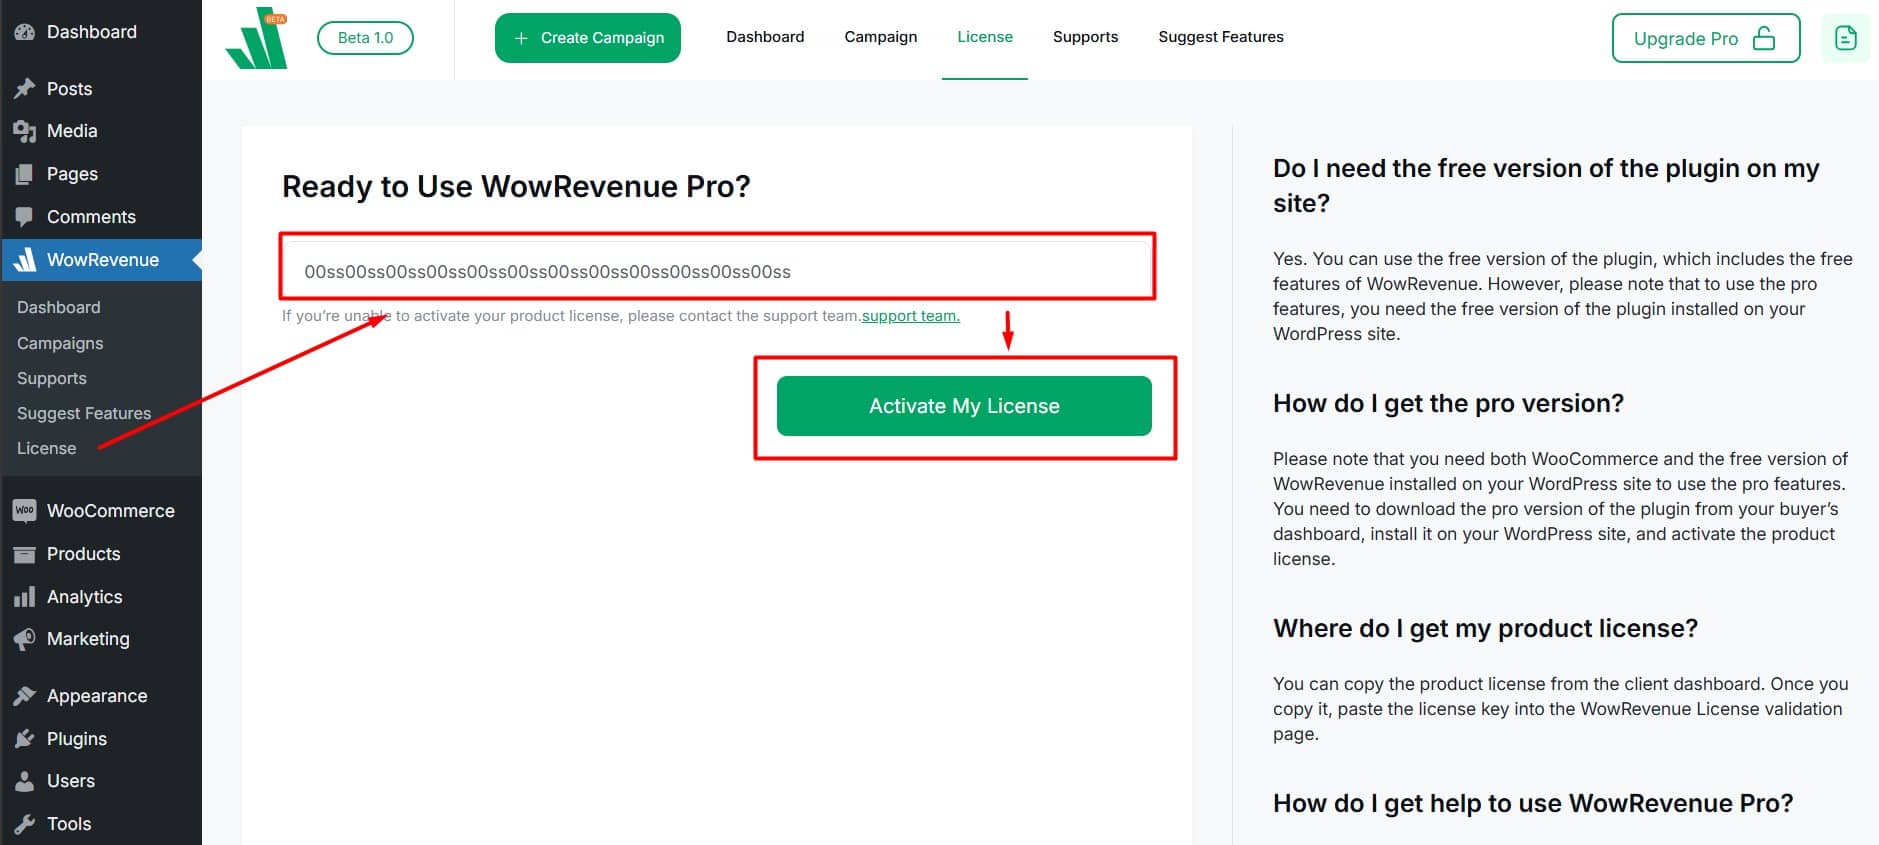Click the Beta 1.0 badge
1879x845 pixels.
365,38
